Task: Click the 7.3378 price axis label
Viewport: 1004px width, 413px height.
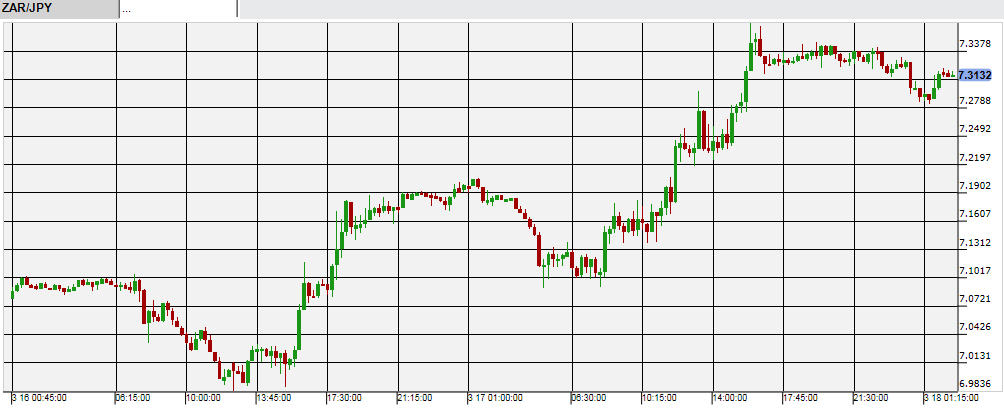Action: point(974,44)
